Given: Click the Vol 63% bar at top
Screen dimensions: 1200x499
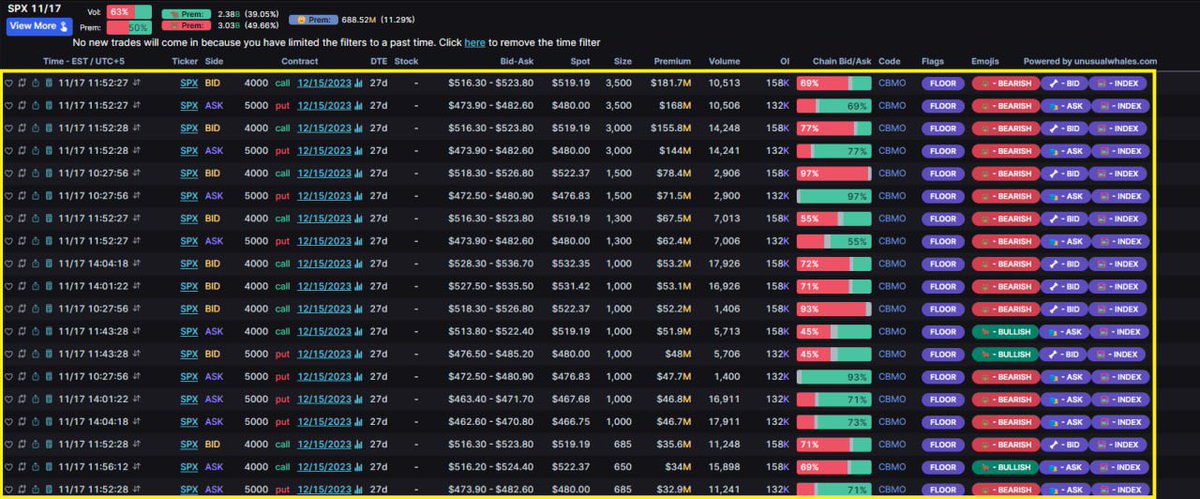Looking at the screenshot, I should point(129,11).
